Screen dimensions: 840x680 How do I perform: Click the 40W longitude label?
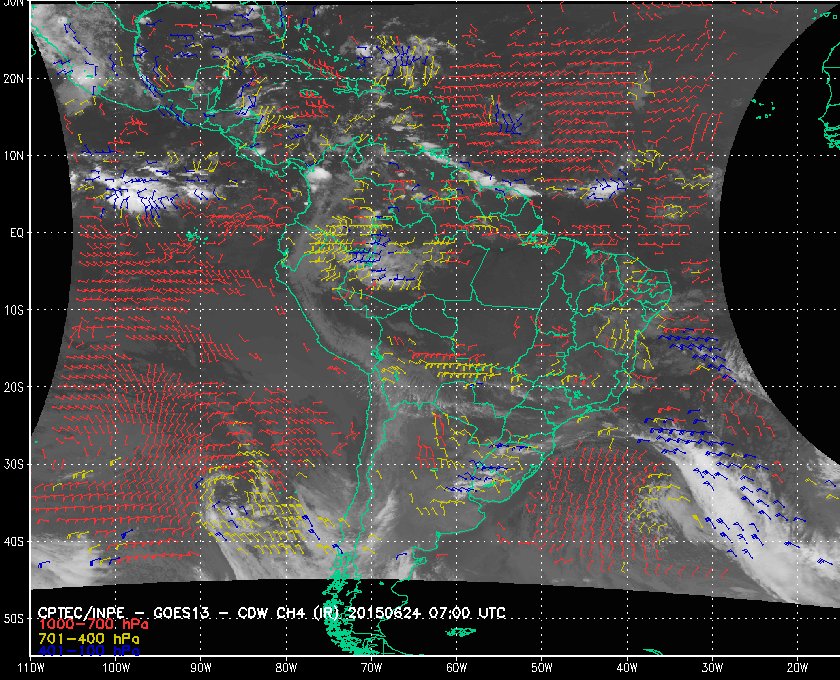click(x=627, y=668)
